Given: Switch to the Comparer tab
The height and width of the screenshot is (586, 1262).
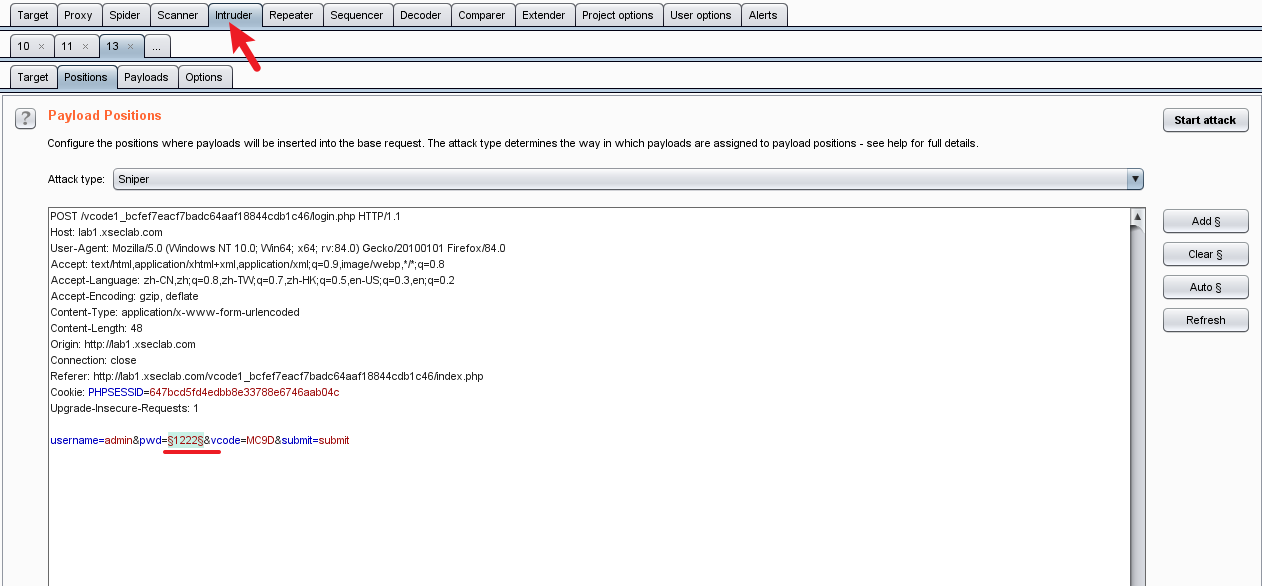Looking at the screenshot, I should (x=482, y=15).
